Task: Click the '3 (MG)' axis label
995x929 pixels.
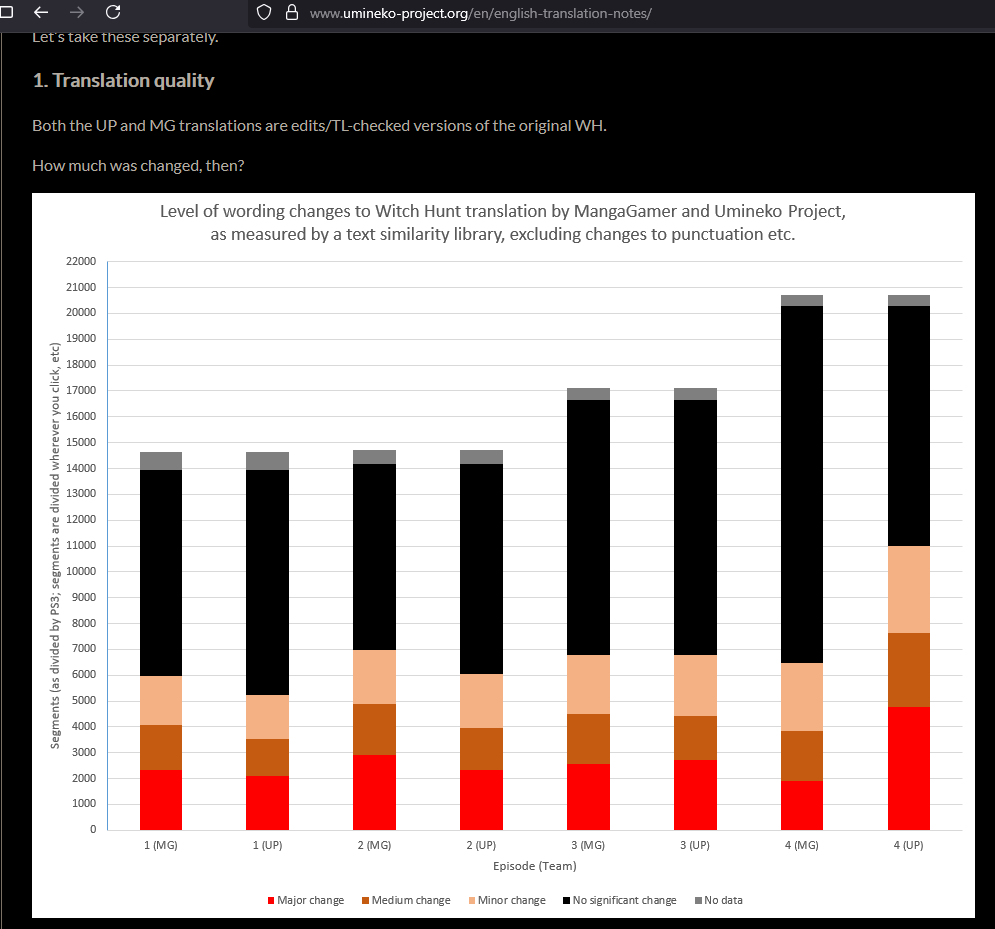Action: pyautogui.click(x=588, y=845)
